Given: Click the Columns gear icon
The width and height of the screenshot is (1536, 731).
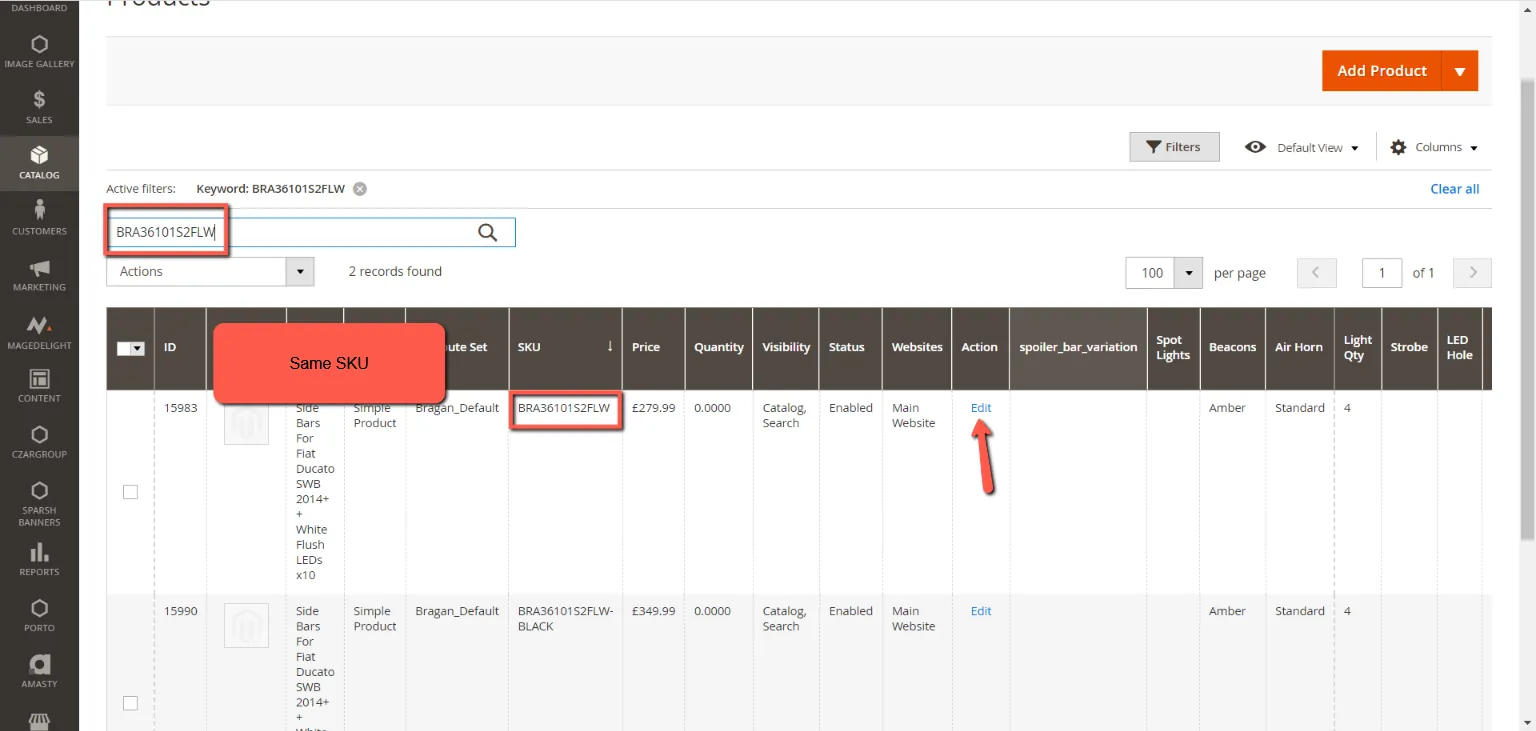Looking at the screenshot, I should 1398,147.
